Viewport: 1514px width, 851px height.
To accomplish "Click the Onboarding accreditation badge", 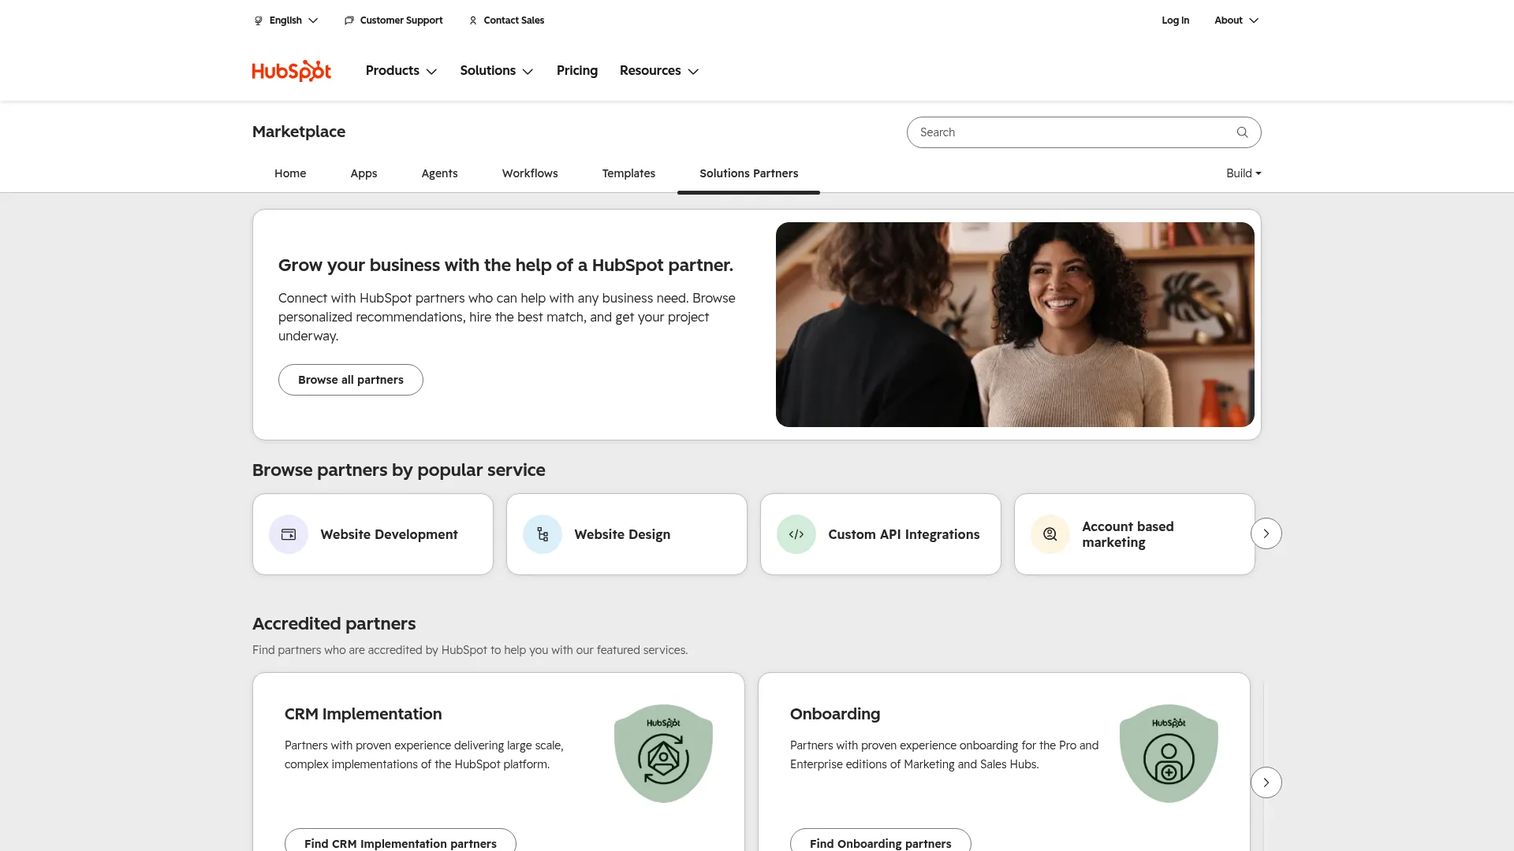I will pyautogui.click(x=1169, y=753).
